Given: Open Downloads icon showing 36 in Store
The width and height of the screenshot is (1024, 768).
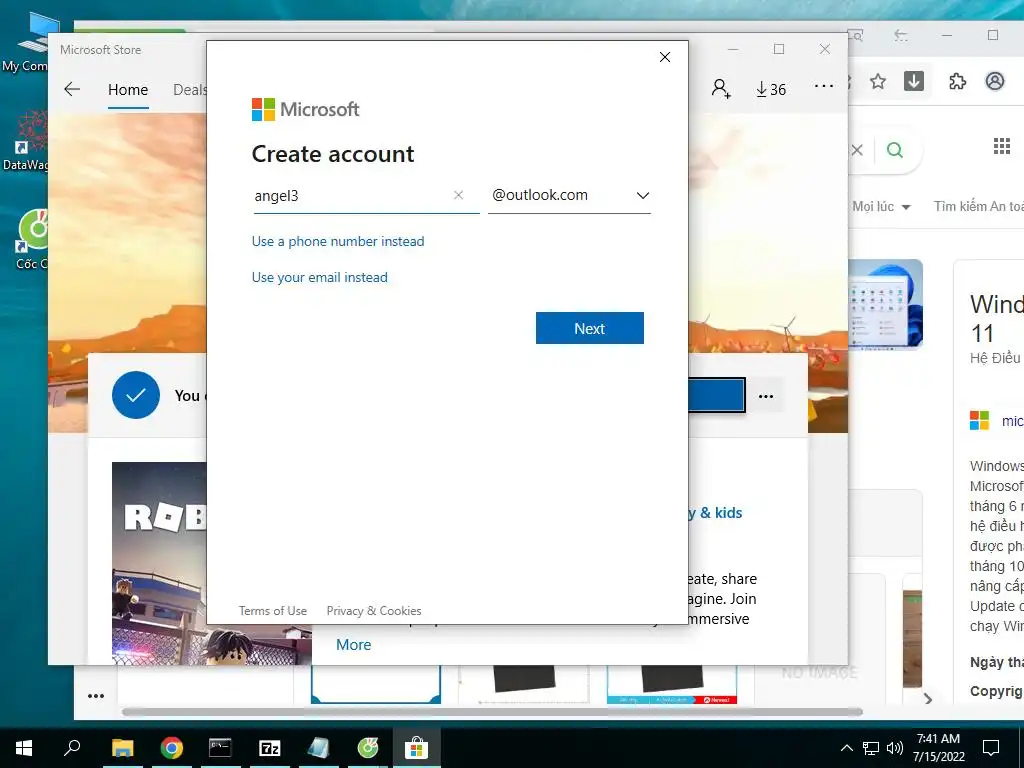Looking at the screenshot, I should tap(771, 89).
